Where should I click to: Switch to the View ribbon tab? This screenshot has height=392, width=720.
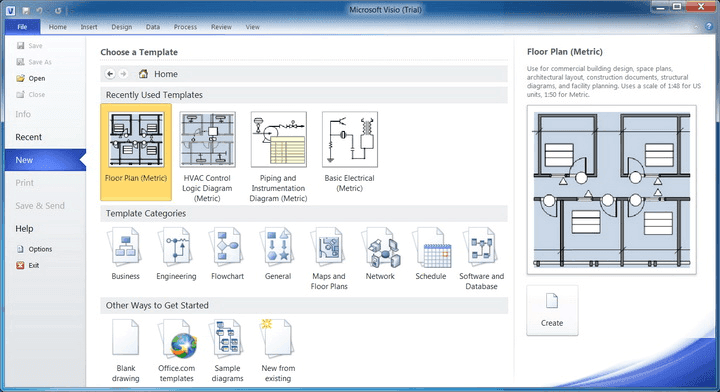[253, 27]
